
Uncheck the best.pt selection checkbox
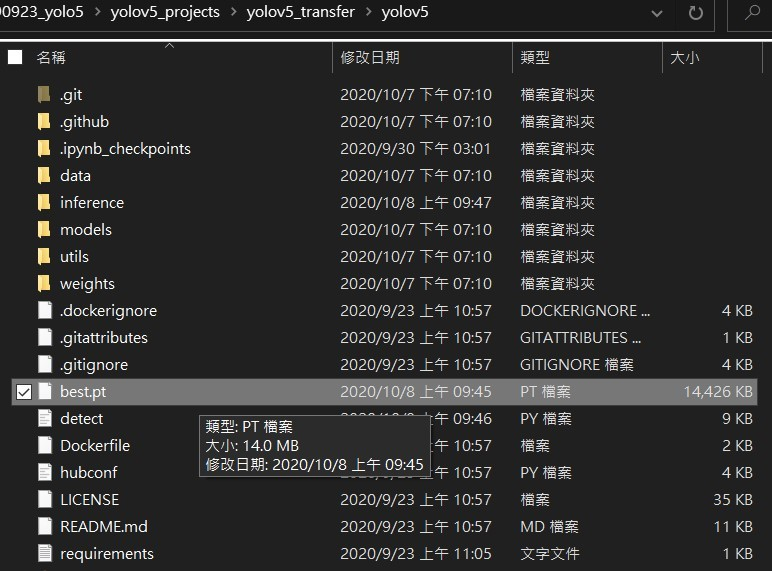24,392
